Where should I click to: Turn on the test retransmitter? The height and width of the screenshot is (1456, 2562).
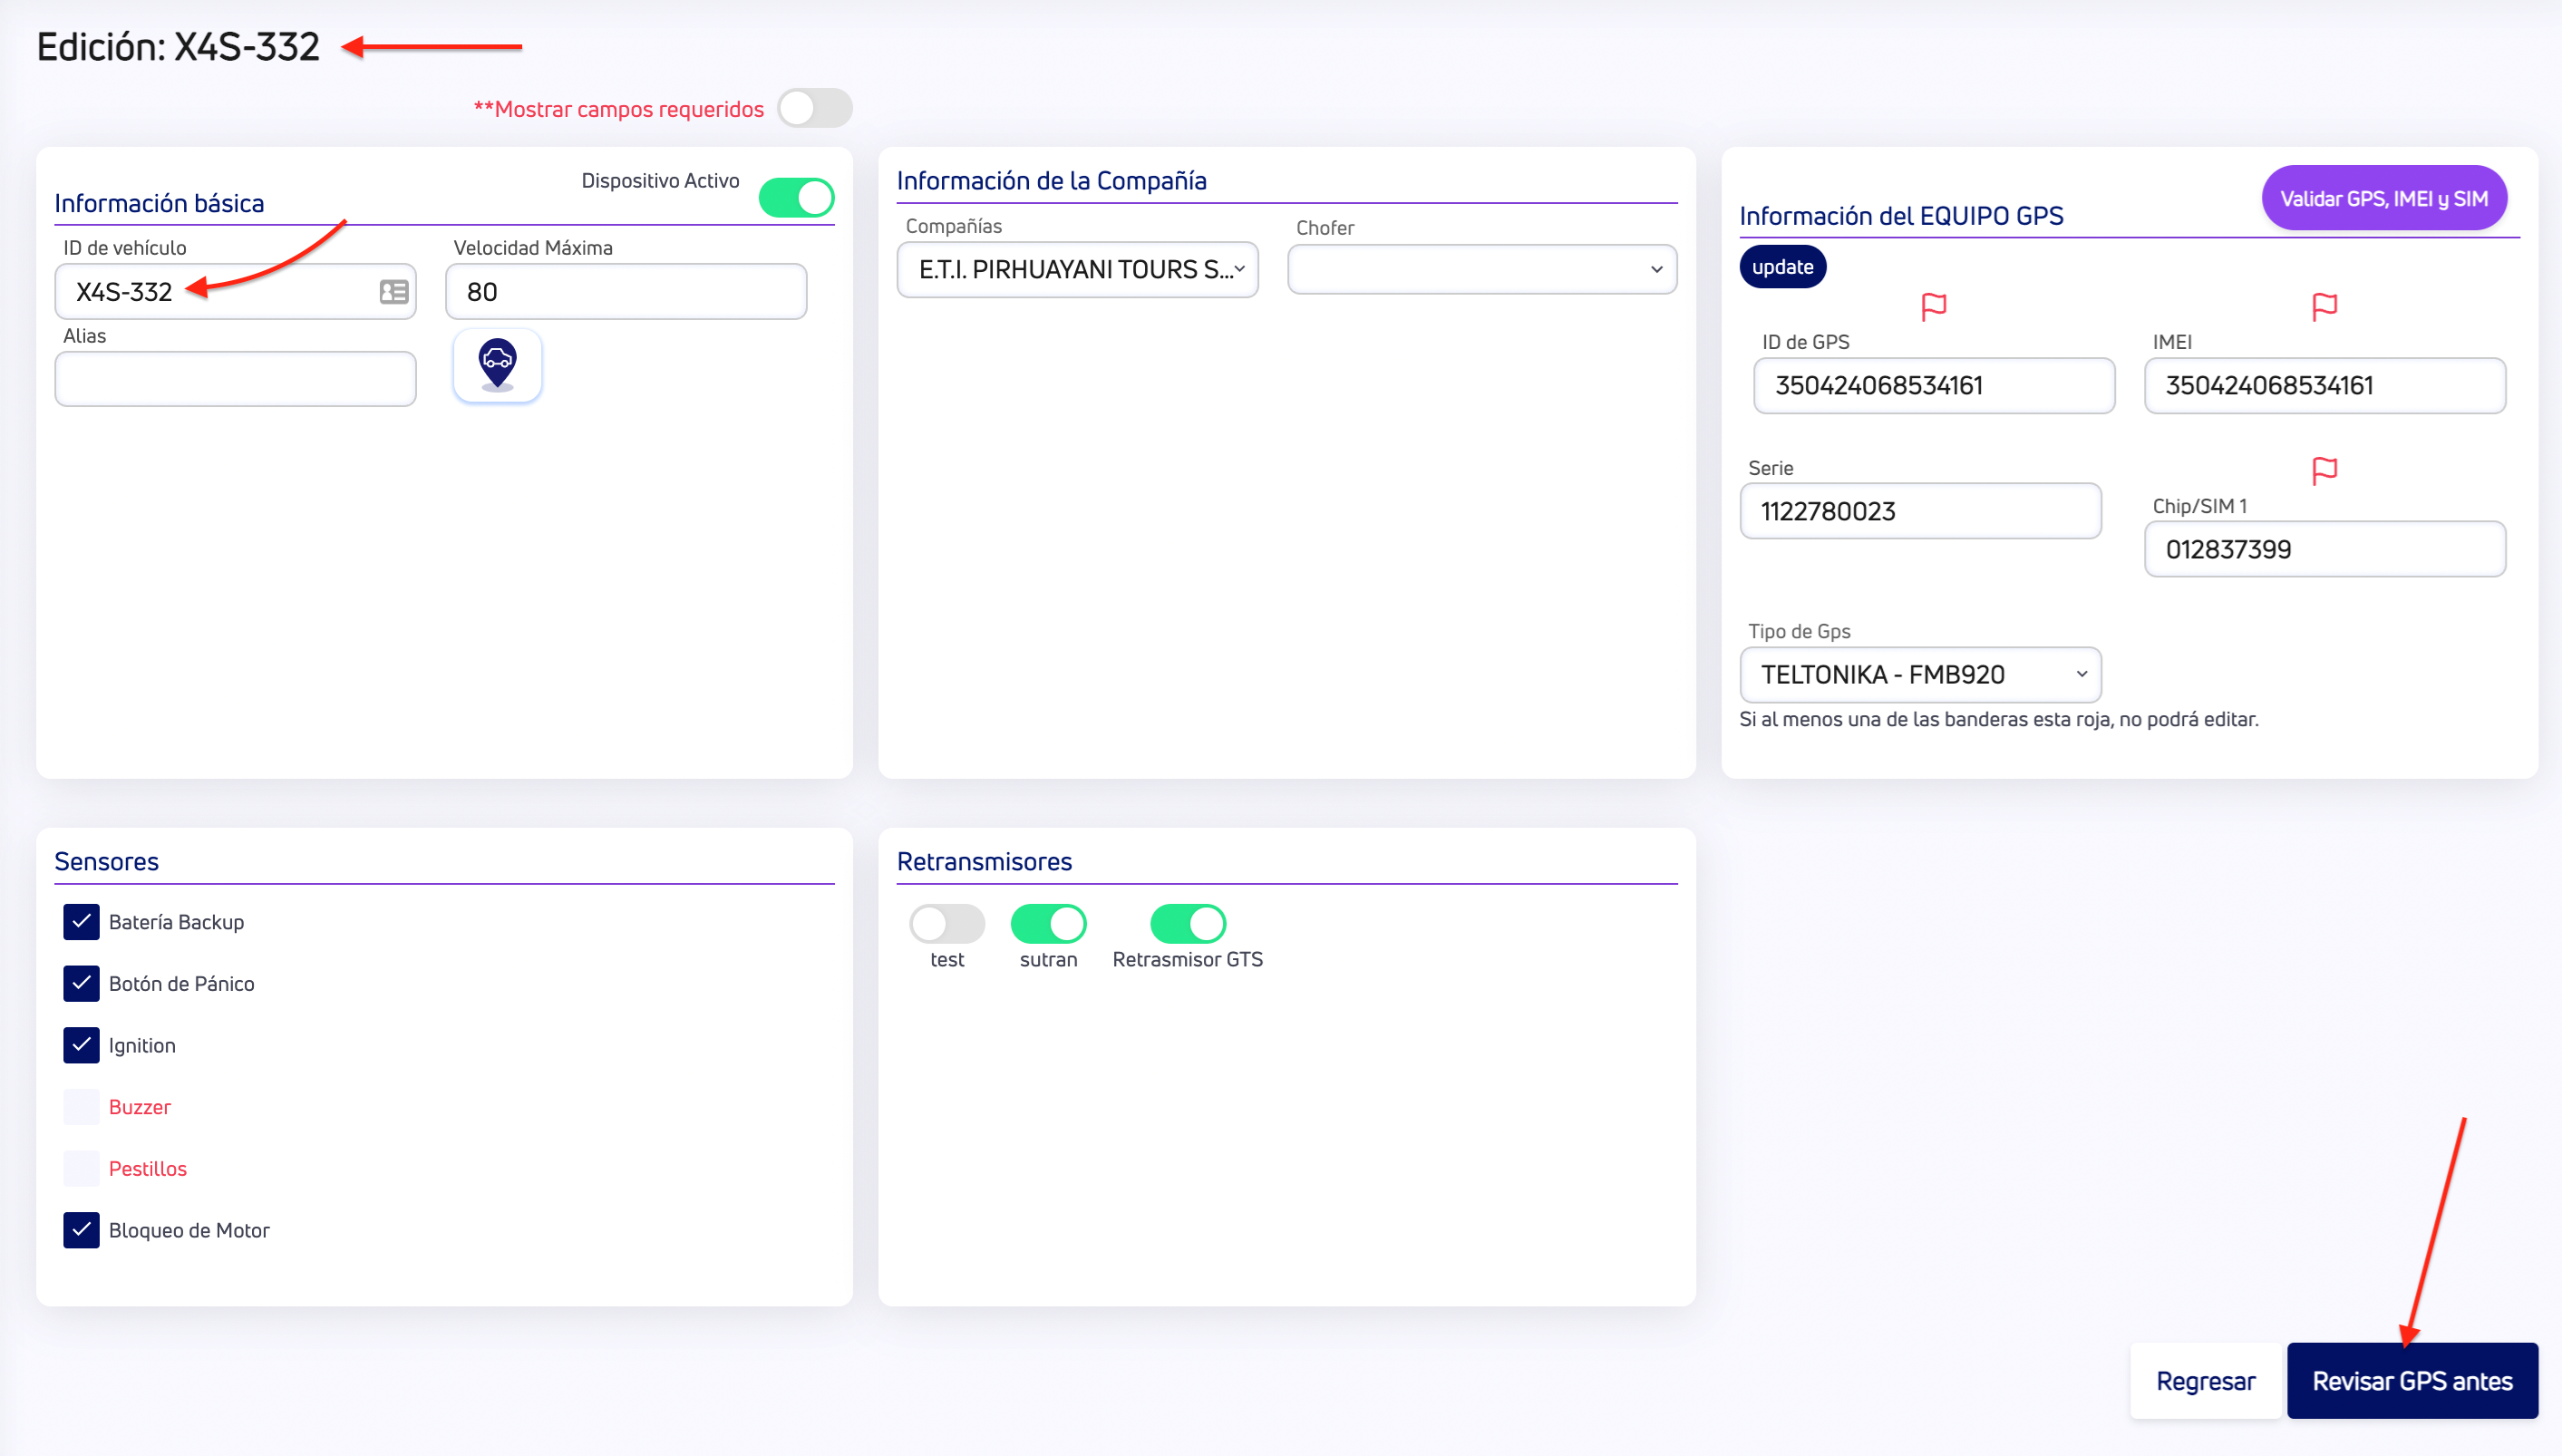[x=946, y=924]
